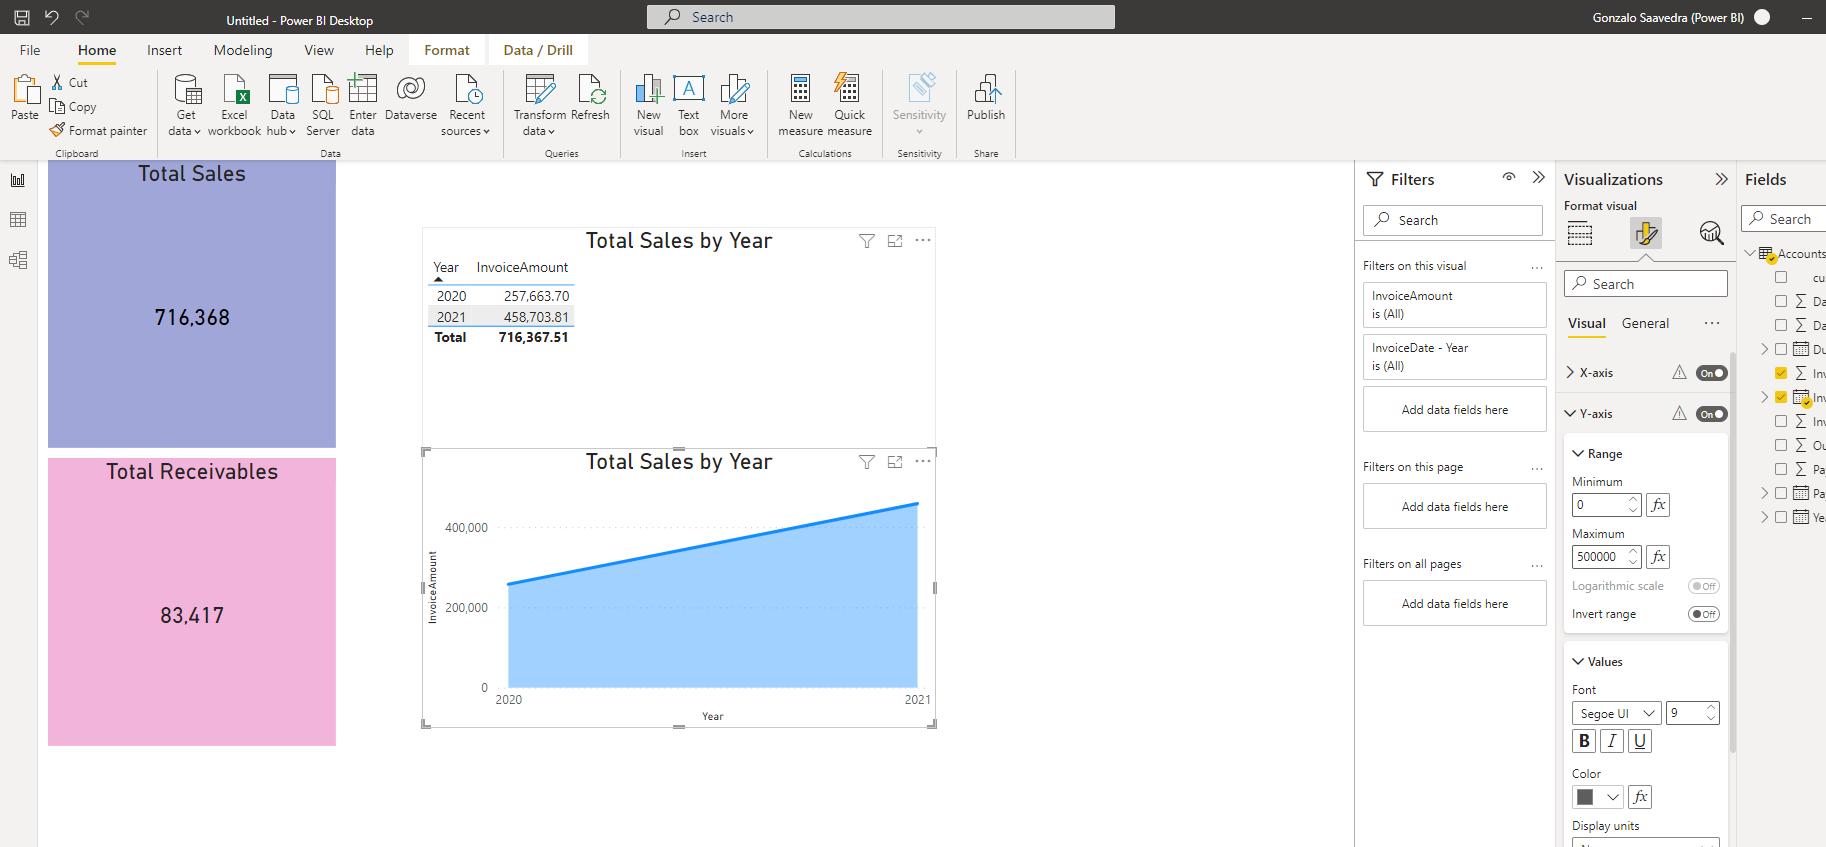Image resolution: width=1826 pixels, height=847 pixels.
Task: Switch to Report view in left sidebar
Action: 18,180
